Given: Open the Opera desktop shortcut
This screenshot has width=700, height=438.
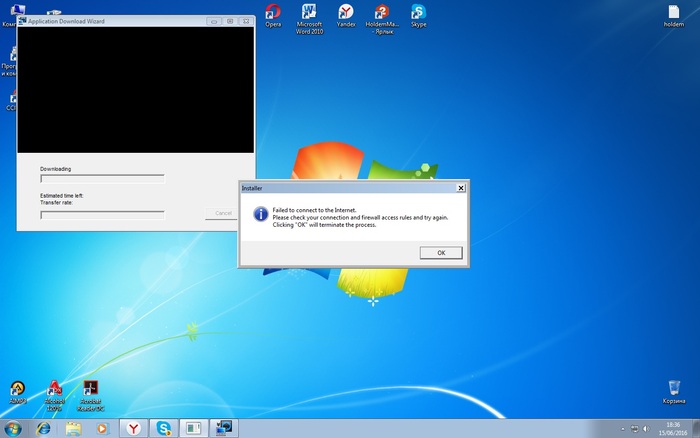Looking at the screenshot, I should [x=273, y=12].
